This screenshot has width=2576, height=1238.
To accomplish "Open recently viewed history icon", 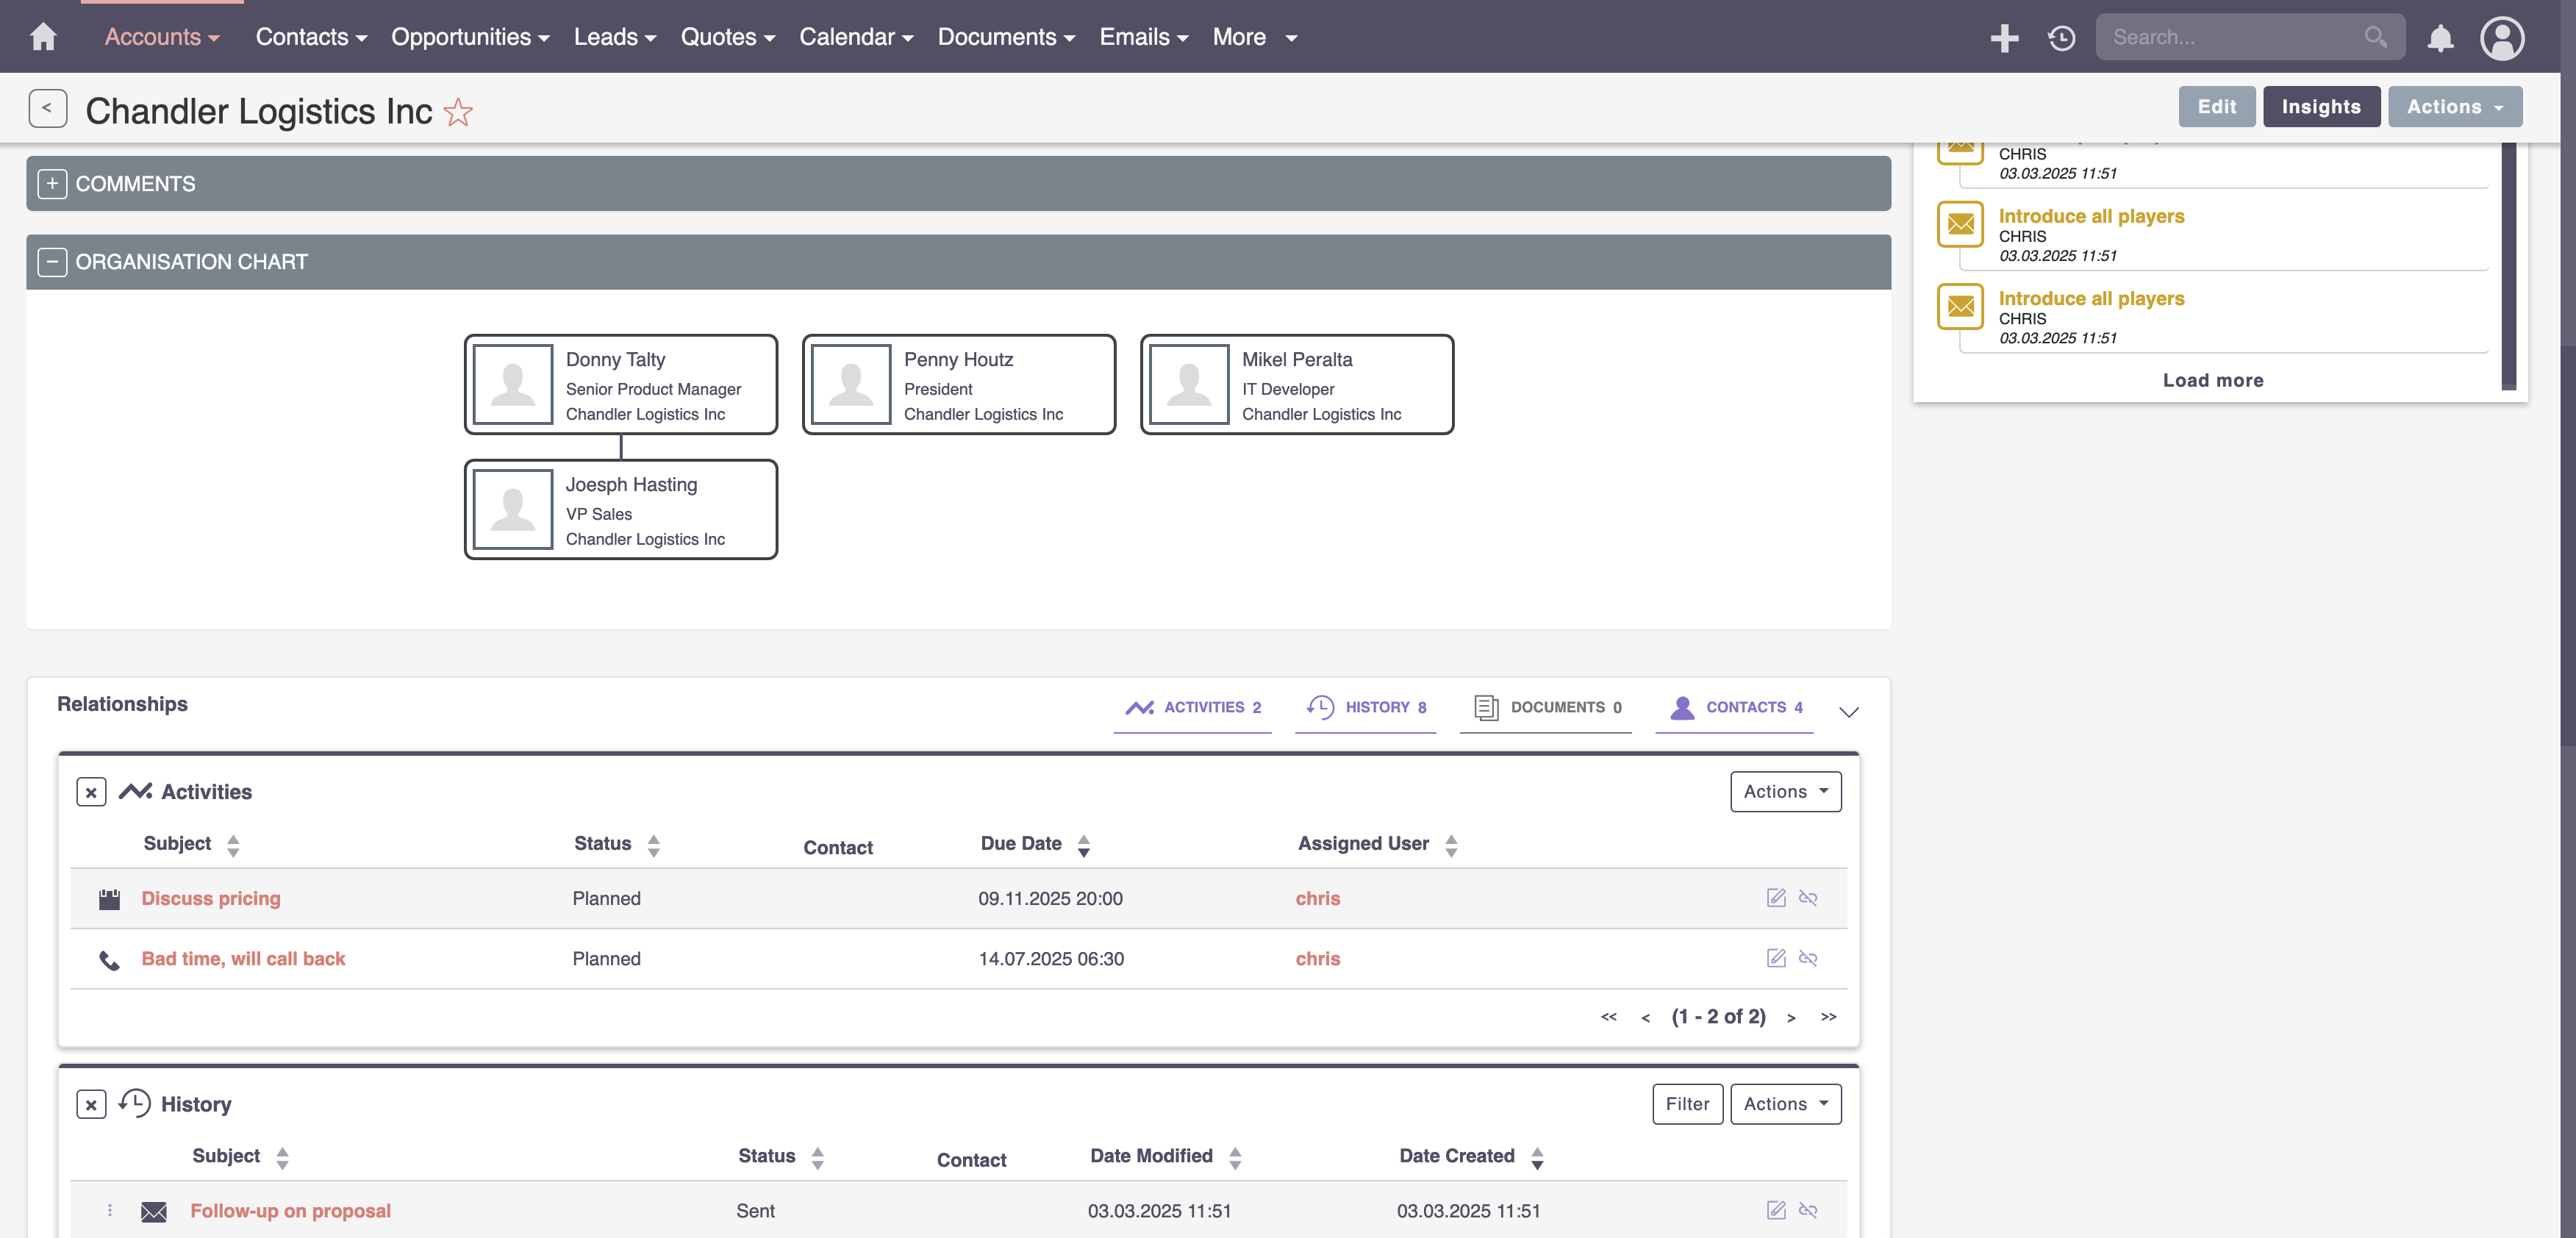I will click(x=2061, y=38).
